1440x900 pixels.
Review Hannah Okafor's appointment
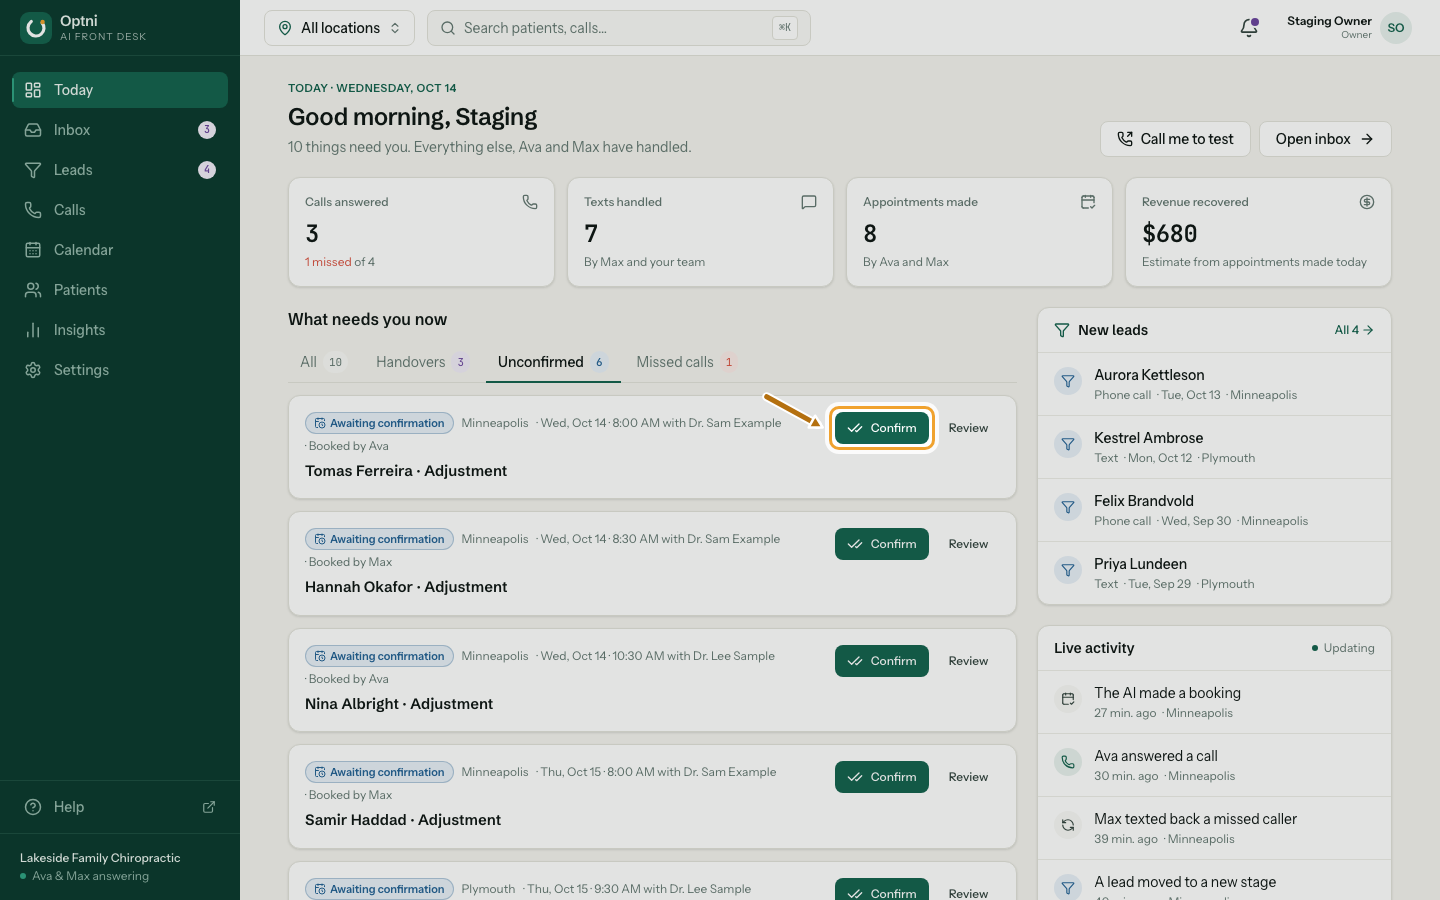tap(968, 544)
